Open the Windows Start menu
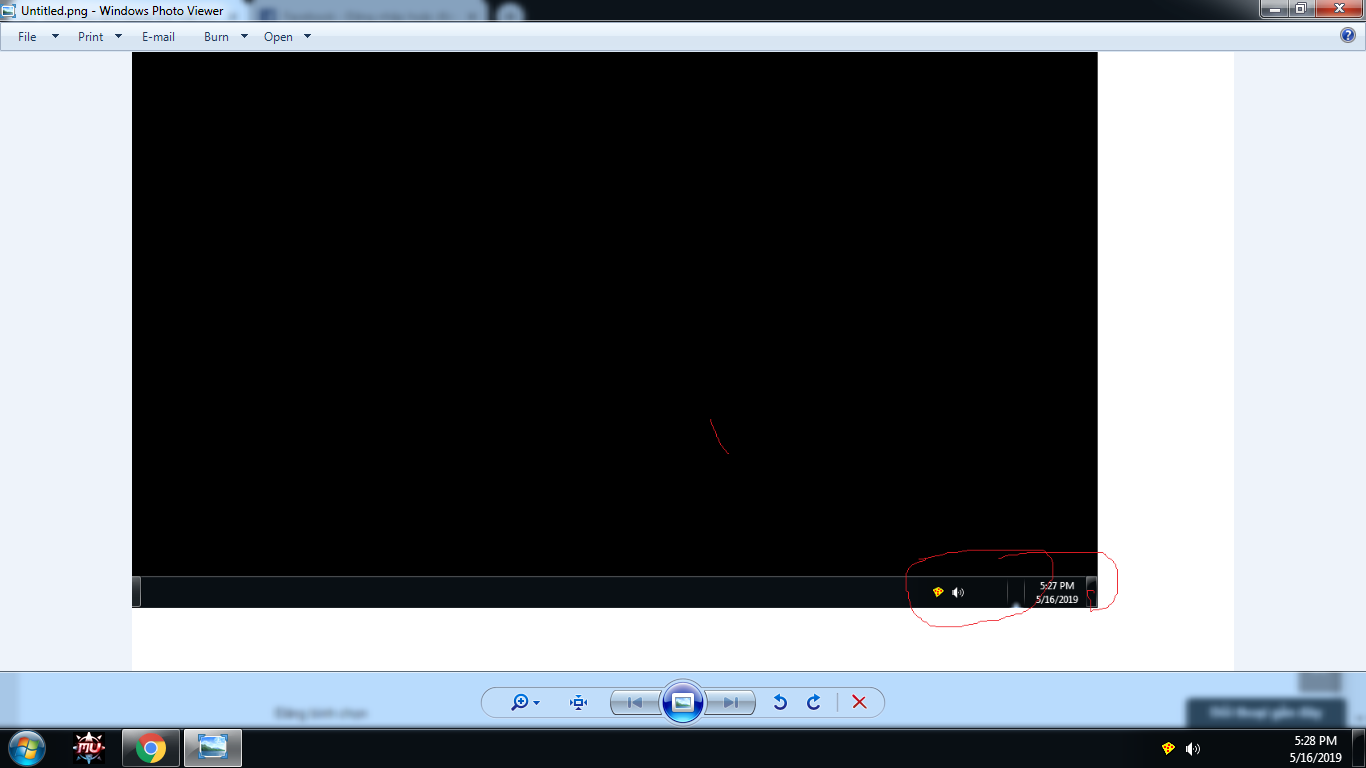The height and width of the screenshot is (768, 1366). tap(27, 748)
